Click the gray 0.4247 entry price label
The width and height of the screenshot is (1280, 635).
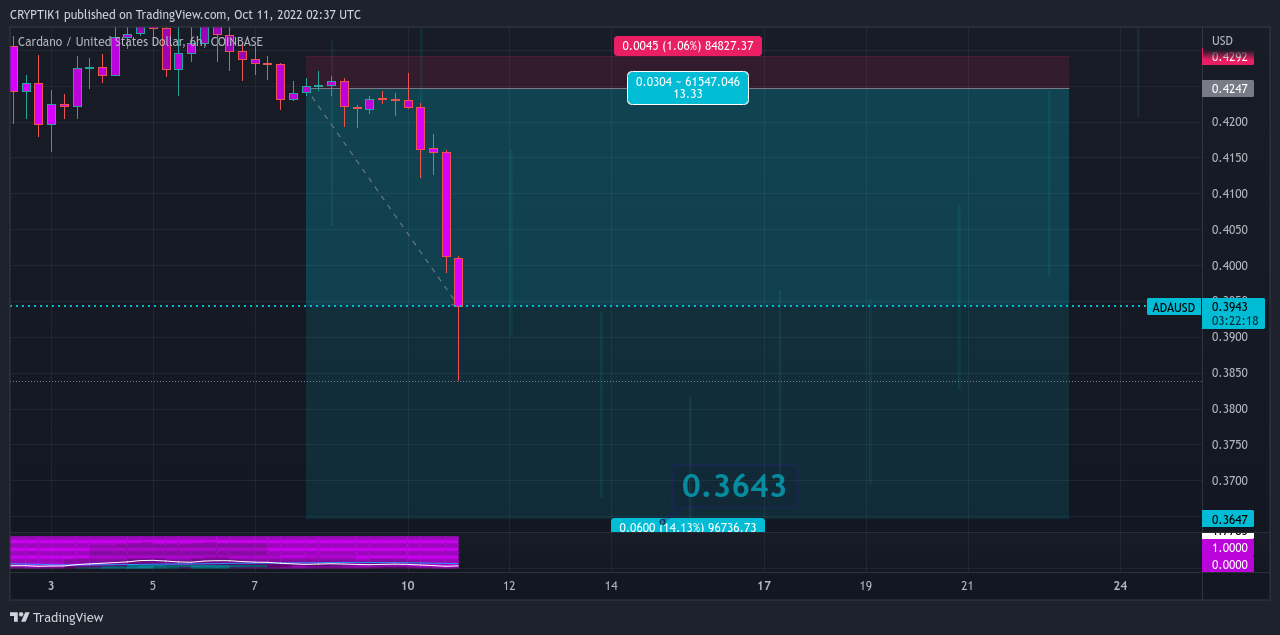(1228, 89)
